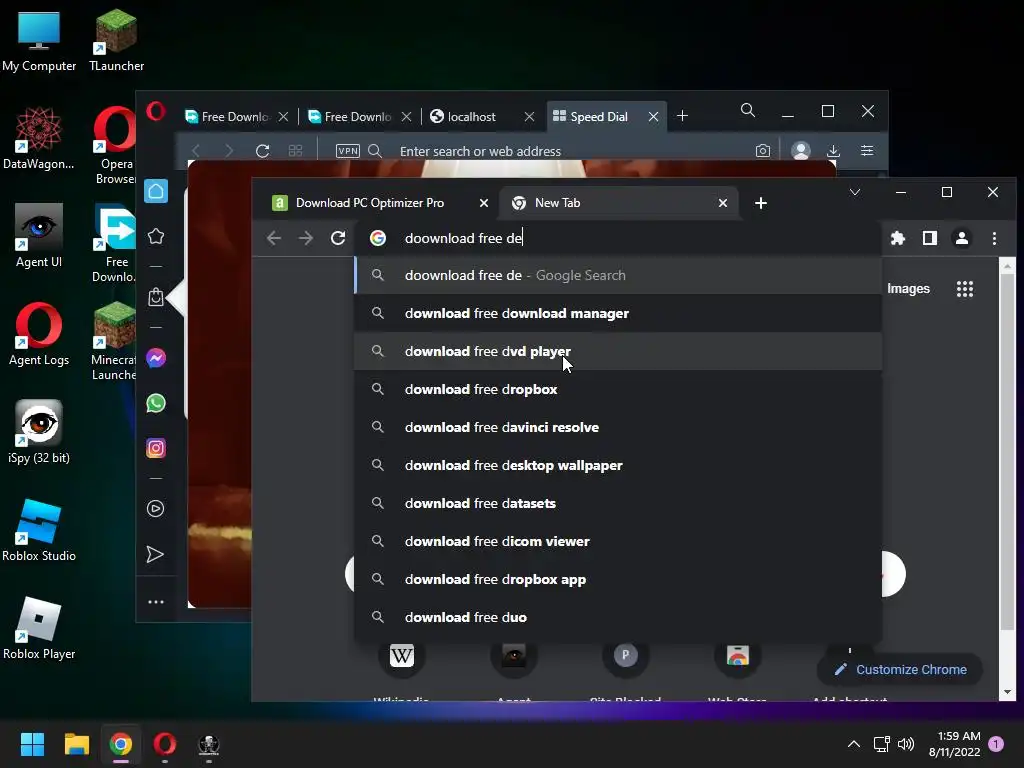Open Opera easy setup sliders icon

(x=867, y=151)
